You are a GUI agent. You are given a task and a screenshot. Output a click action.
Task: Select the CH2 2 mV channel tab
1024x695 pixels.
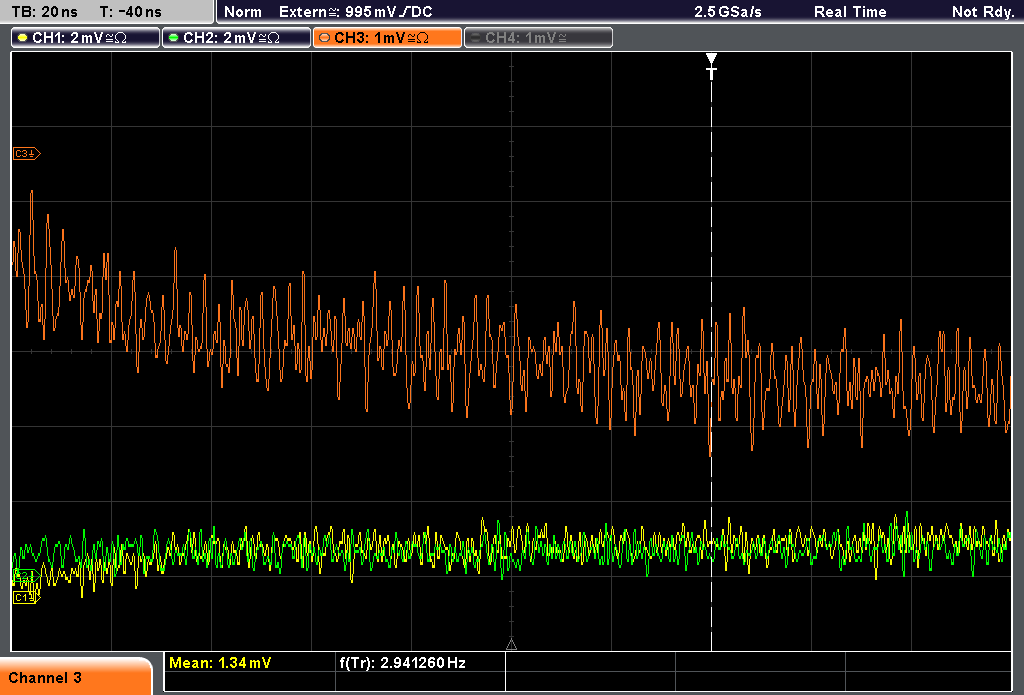click(236, 38)
